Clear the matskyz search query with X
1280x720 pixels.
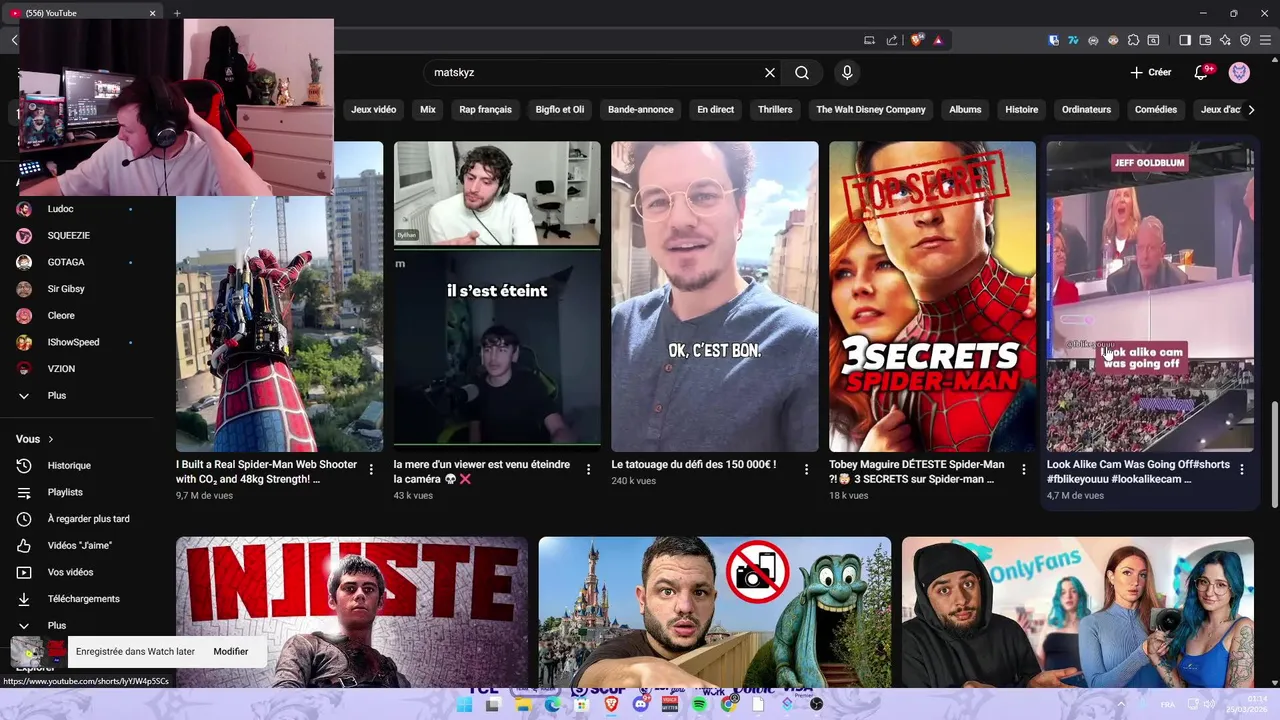[770, 73]
